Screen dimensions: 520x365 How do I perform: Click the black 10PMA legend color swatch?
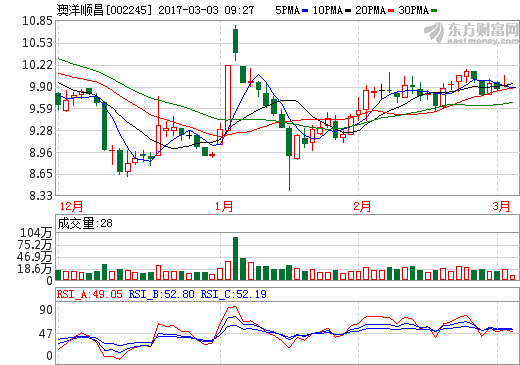pyautogui.click(x=348, y=11)
